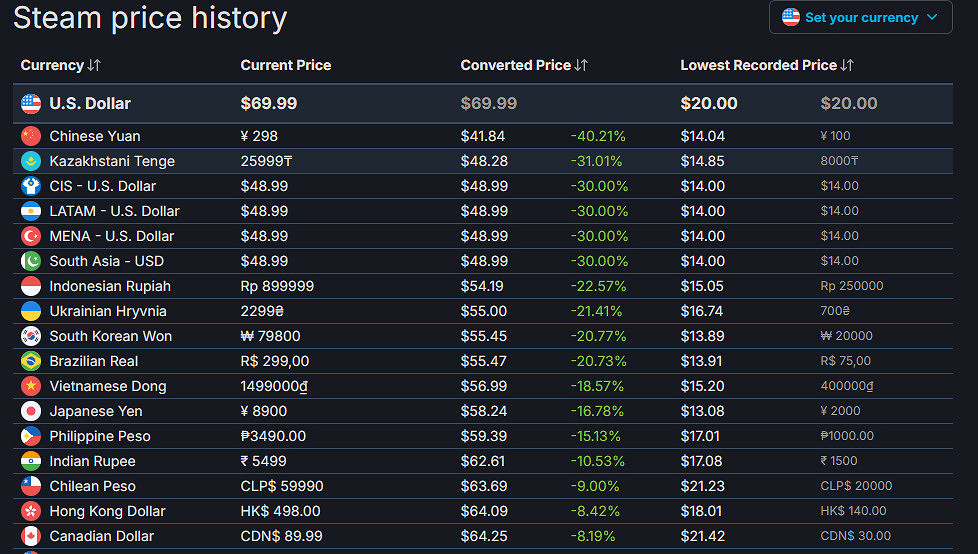This screenshot has height=554, width=978.
Task: Click the Steam price history heading
Action: [150, 18]
